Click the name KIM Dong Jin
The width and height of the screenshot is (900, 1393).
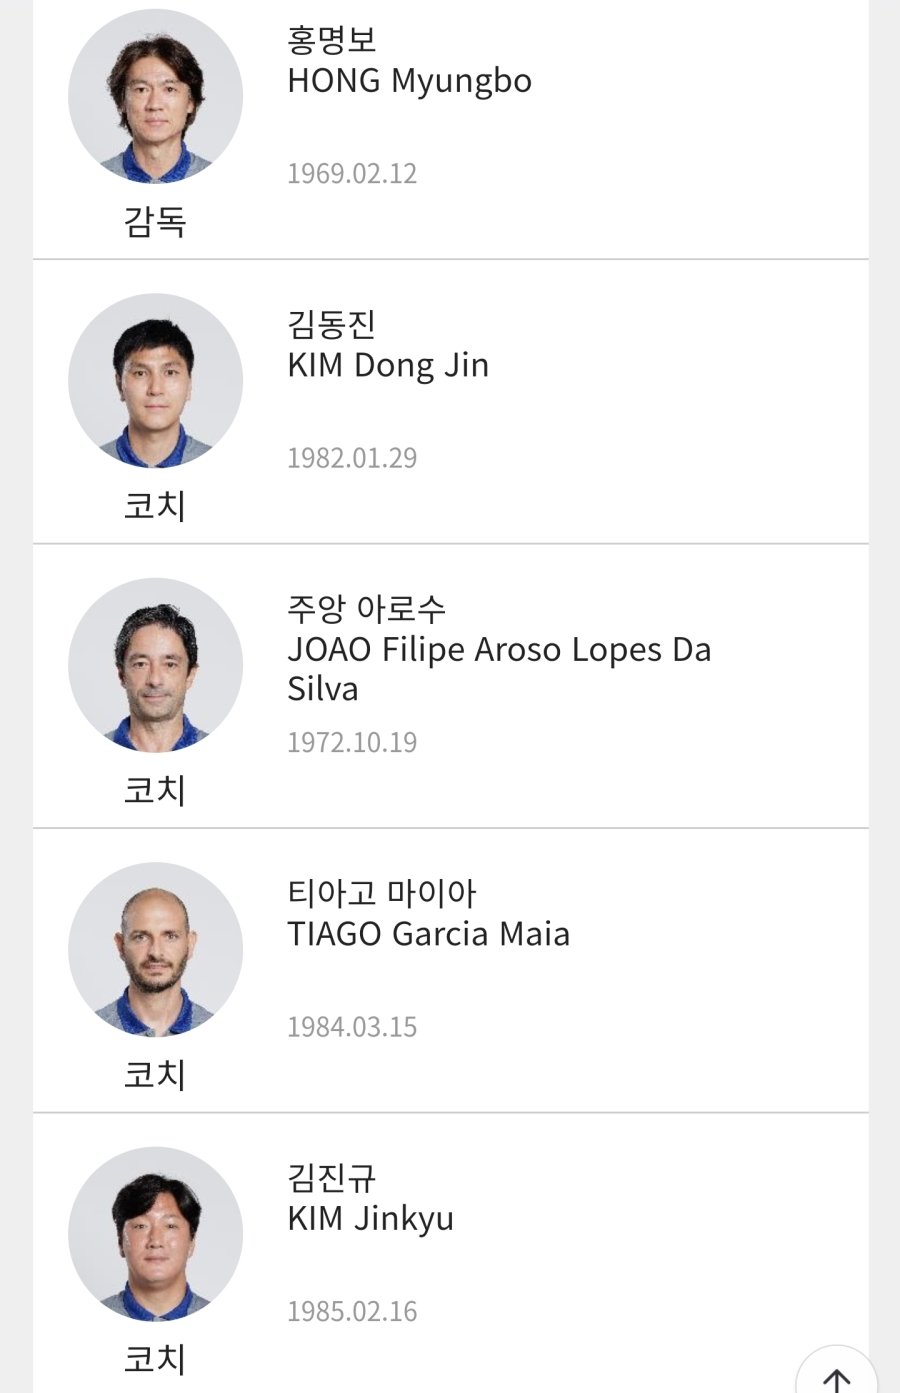388,366
